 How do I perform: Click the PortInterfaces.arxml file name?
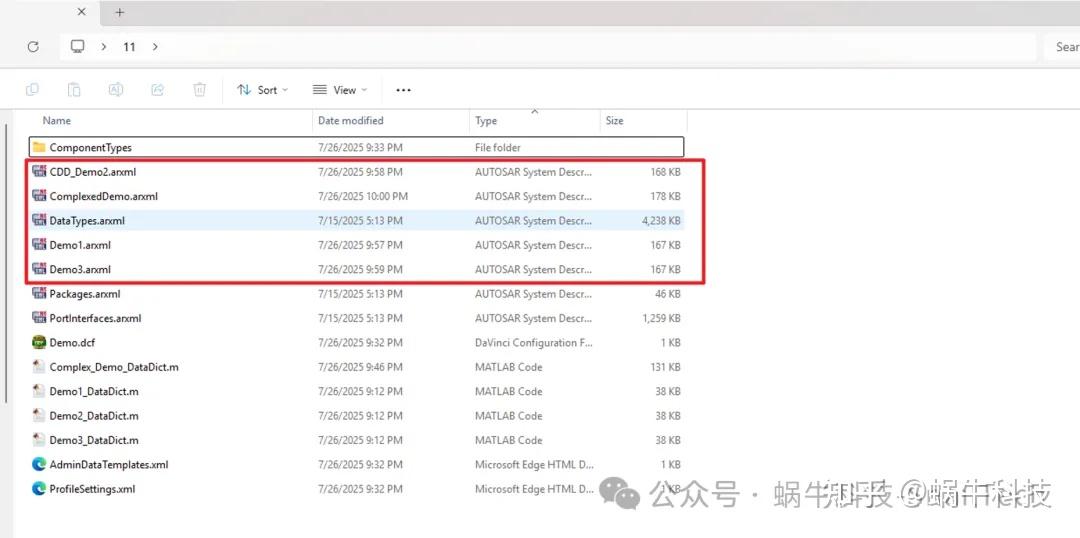coord(95,318)
